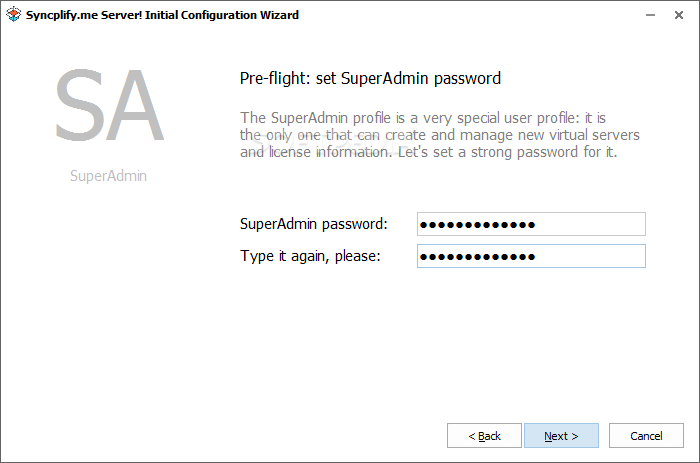700x463 pixels.
Task: Close the Initial Configuration Wizard window
Action: pos(679,15)
